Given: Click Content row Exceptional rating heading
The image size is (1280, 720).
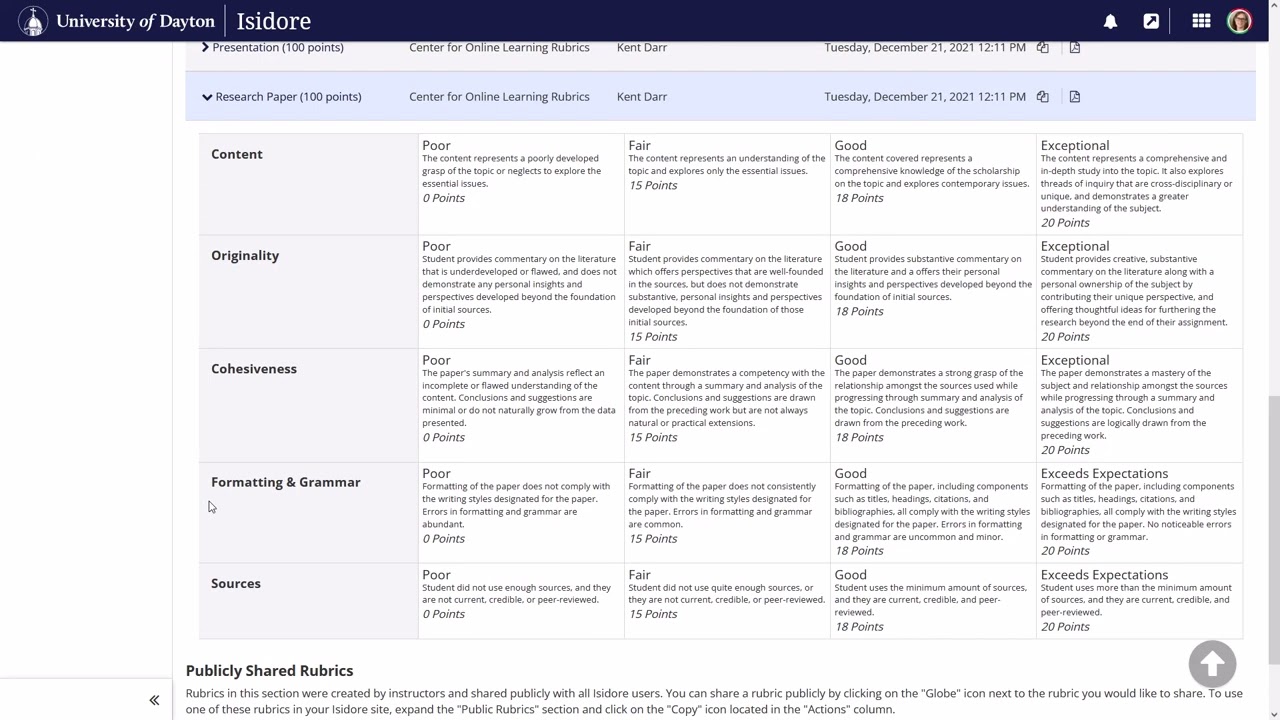Looking at the screenshot, I should [1075, 145].
